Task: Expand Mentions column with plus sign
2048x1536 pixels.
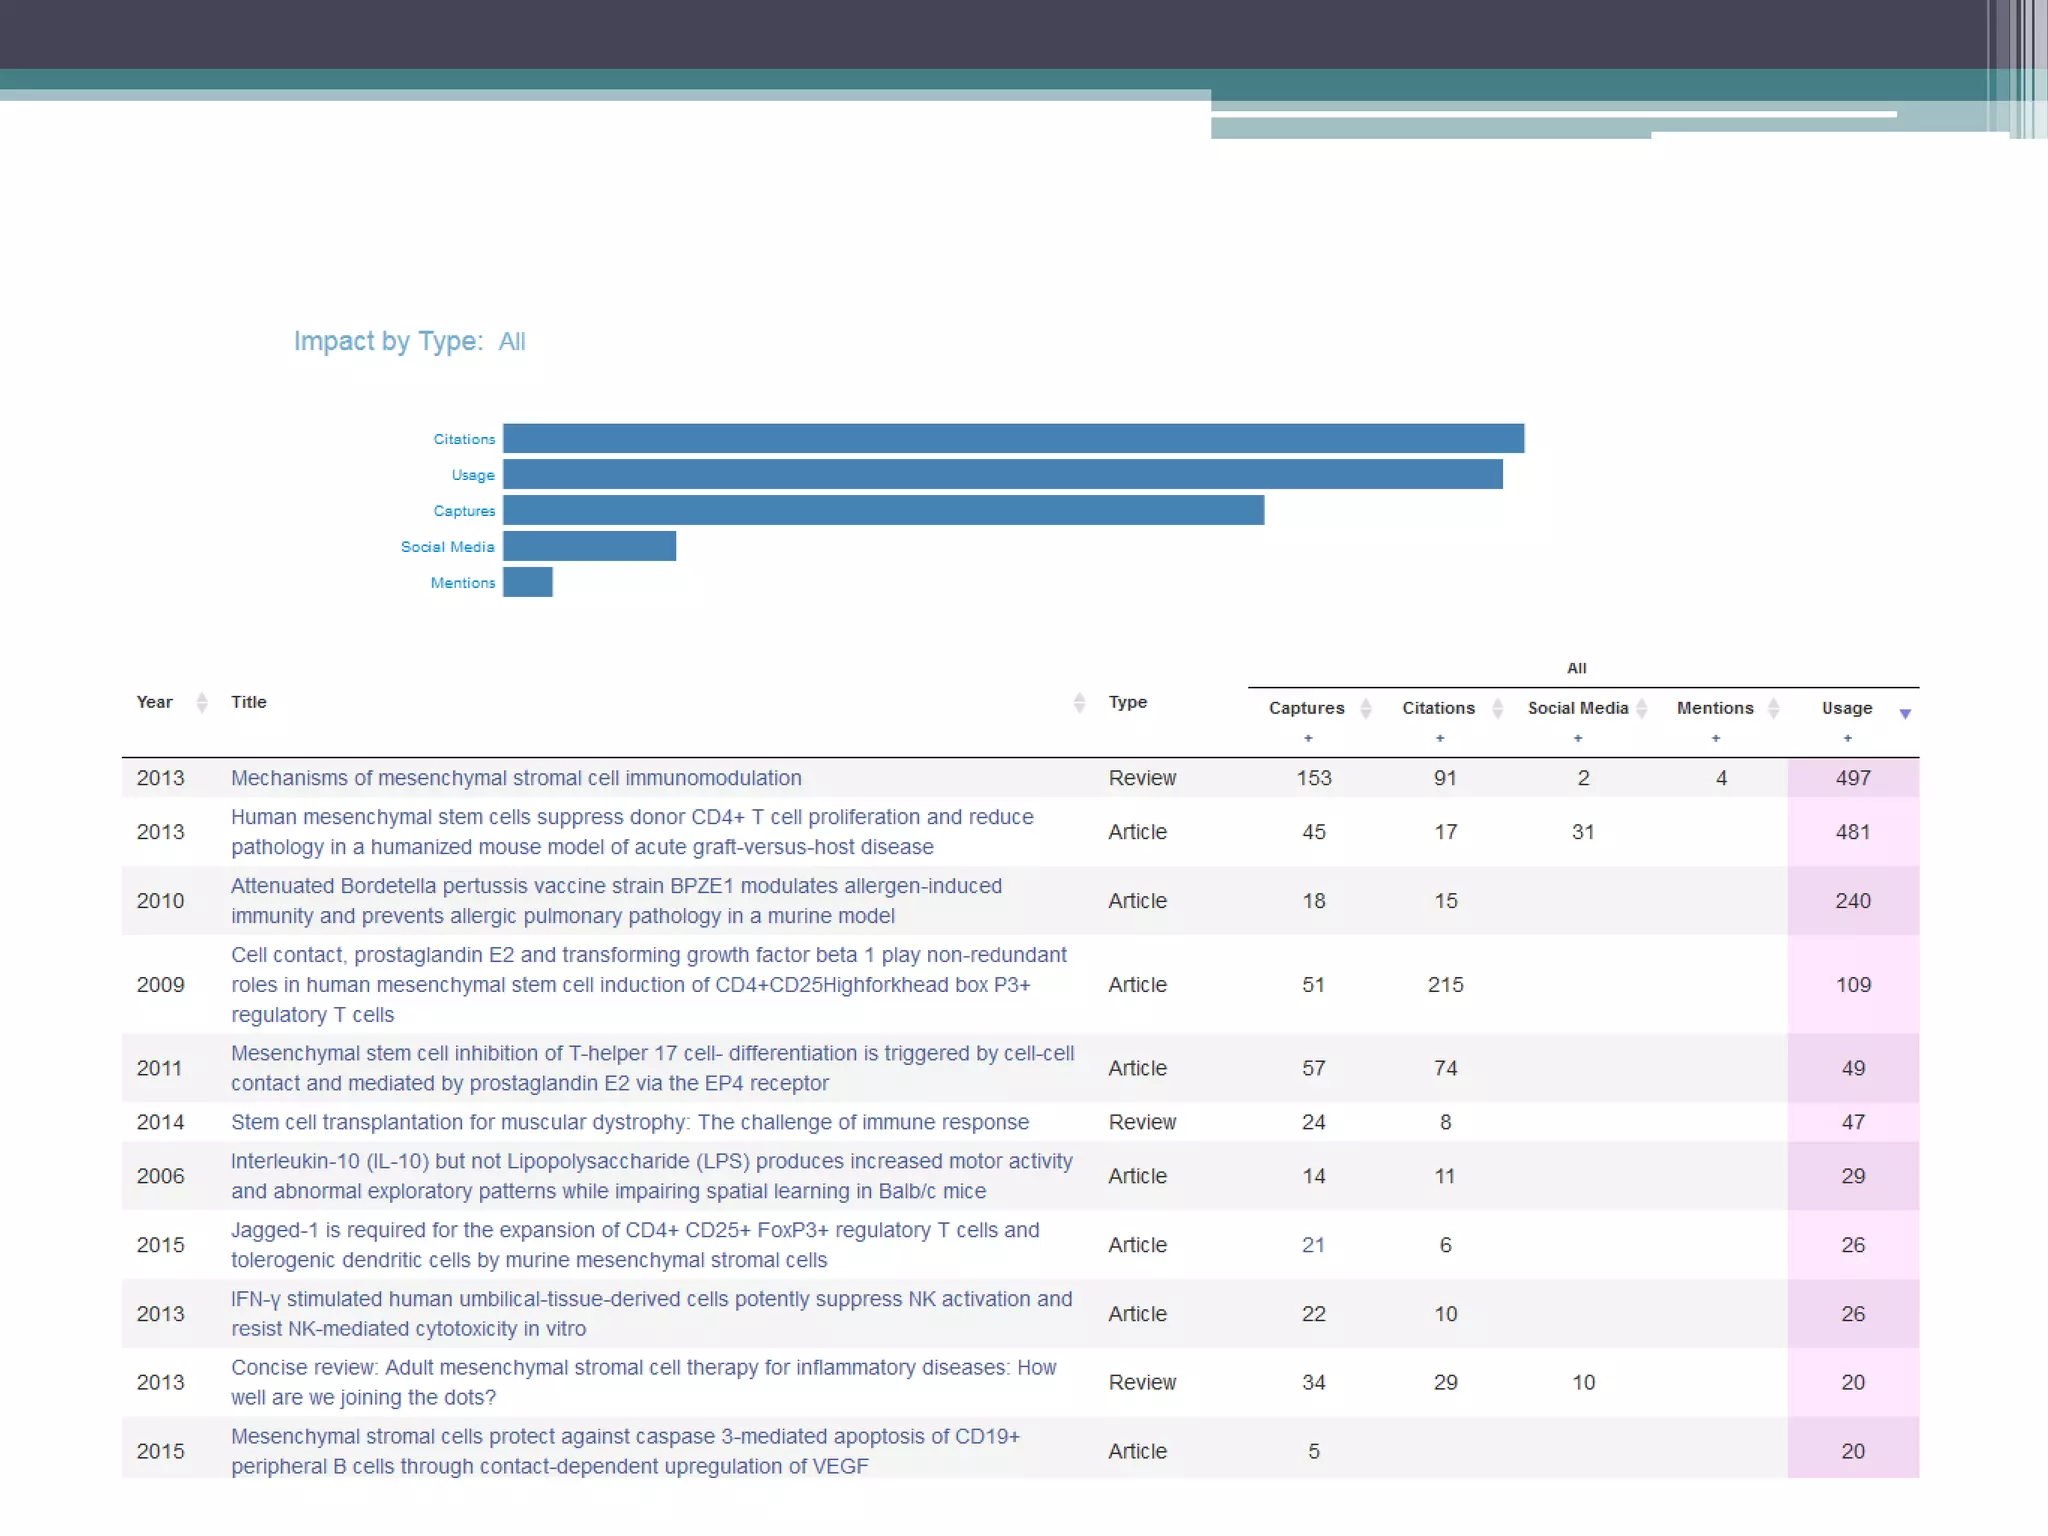Action: pyautogui.click(x=1716, y=739)
